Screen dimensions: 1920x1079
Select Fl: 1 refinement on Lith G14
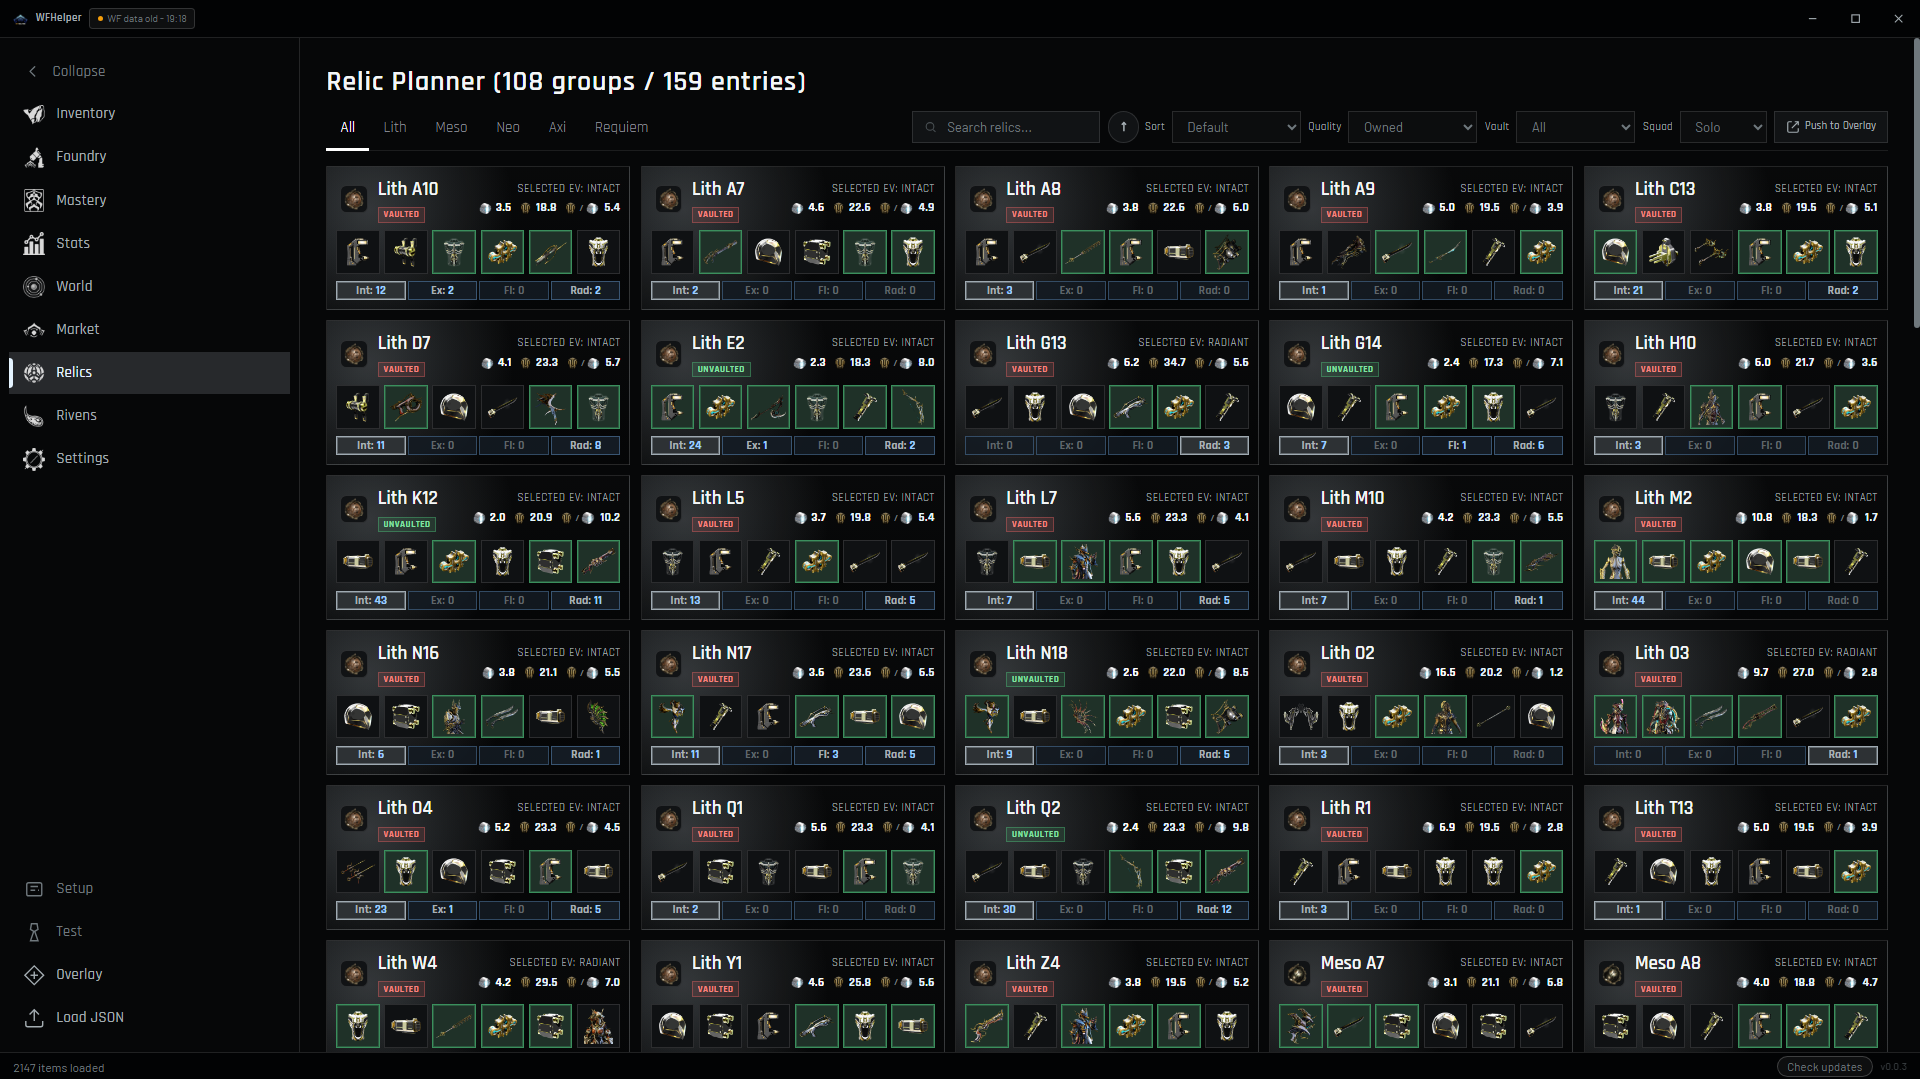[x=1457, y=446]
